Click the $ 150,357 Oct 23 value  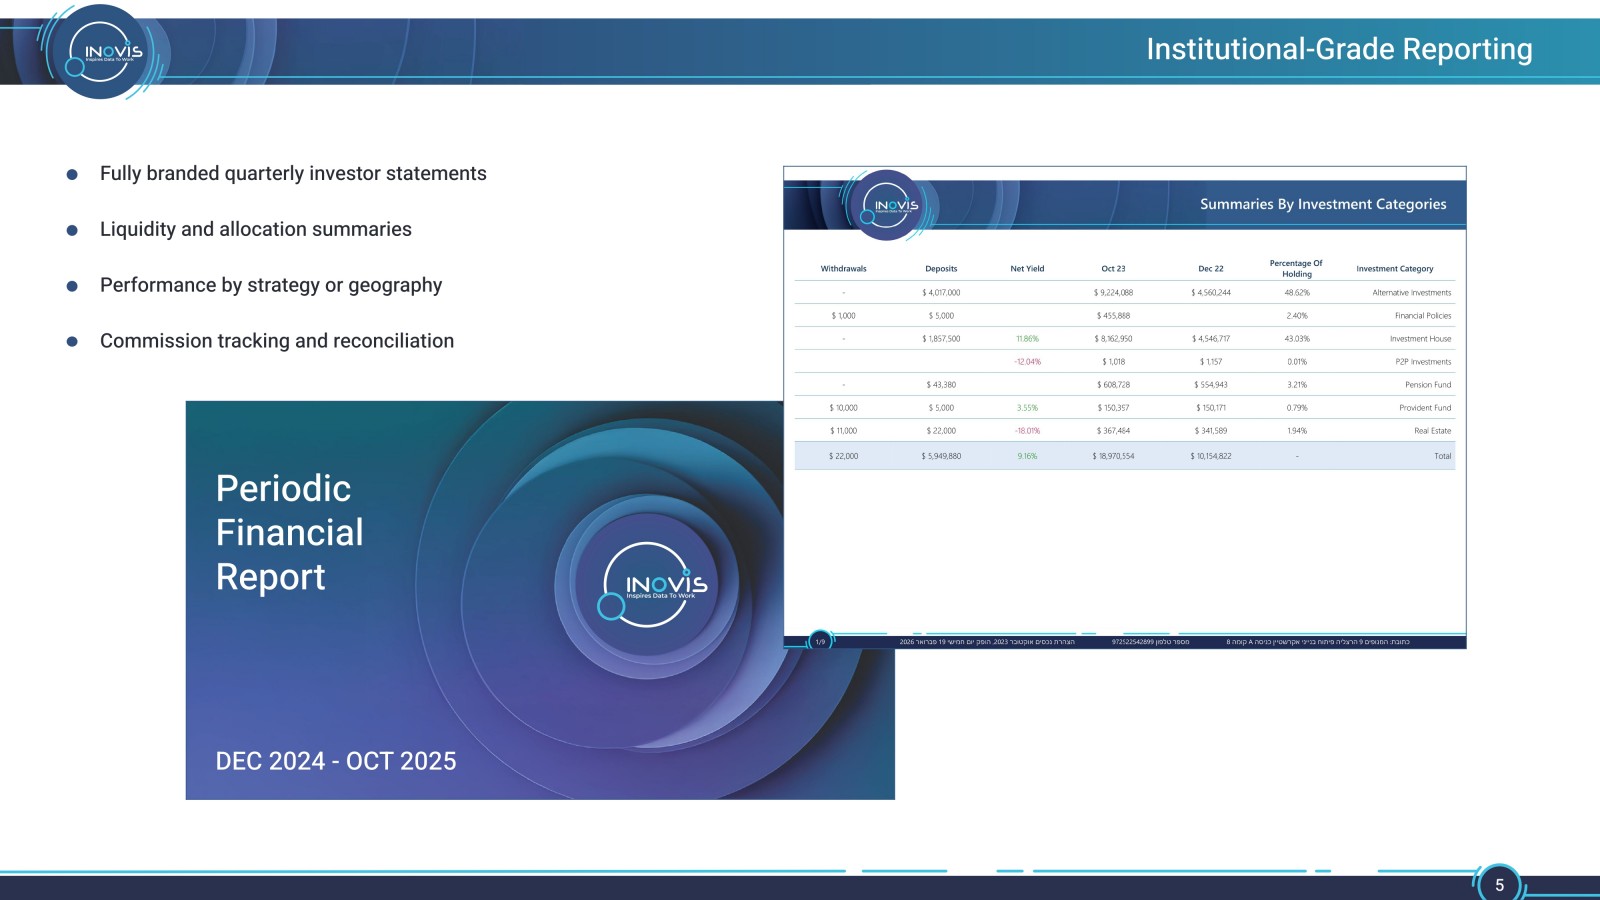point(1113,408)
